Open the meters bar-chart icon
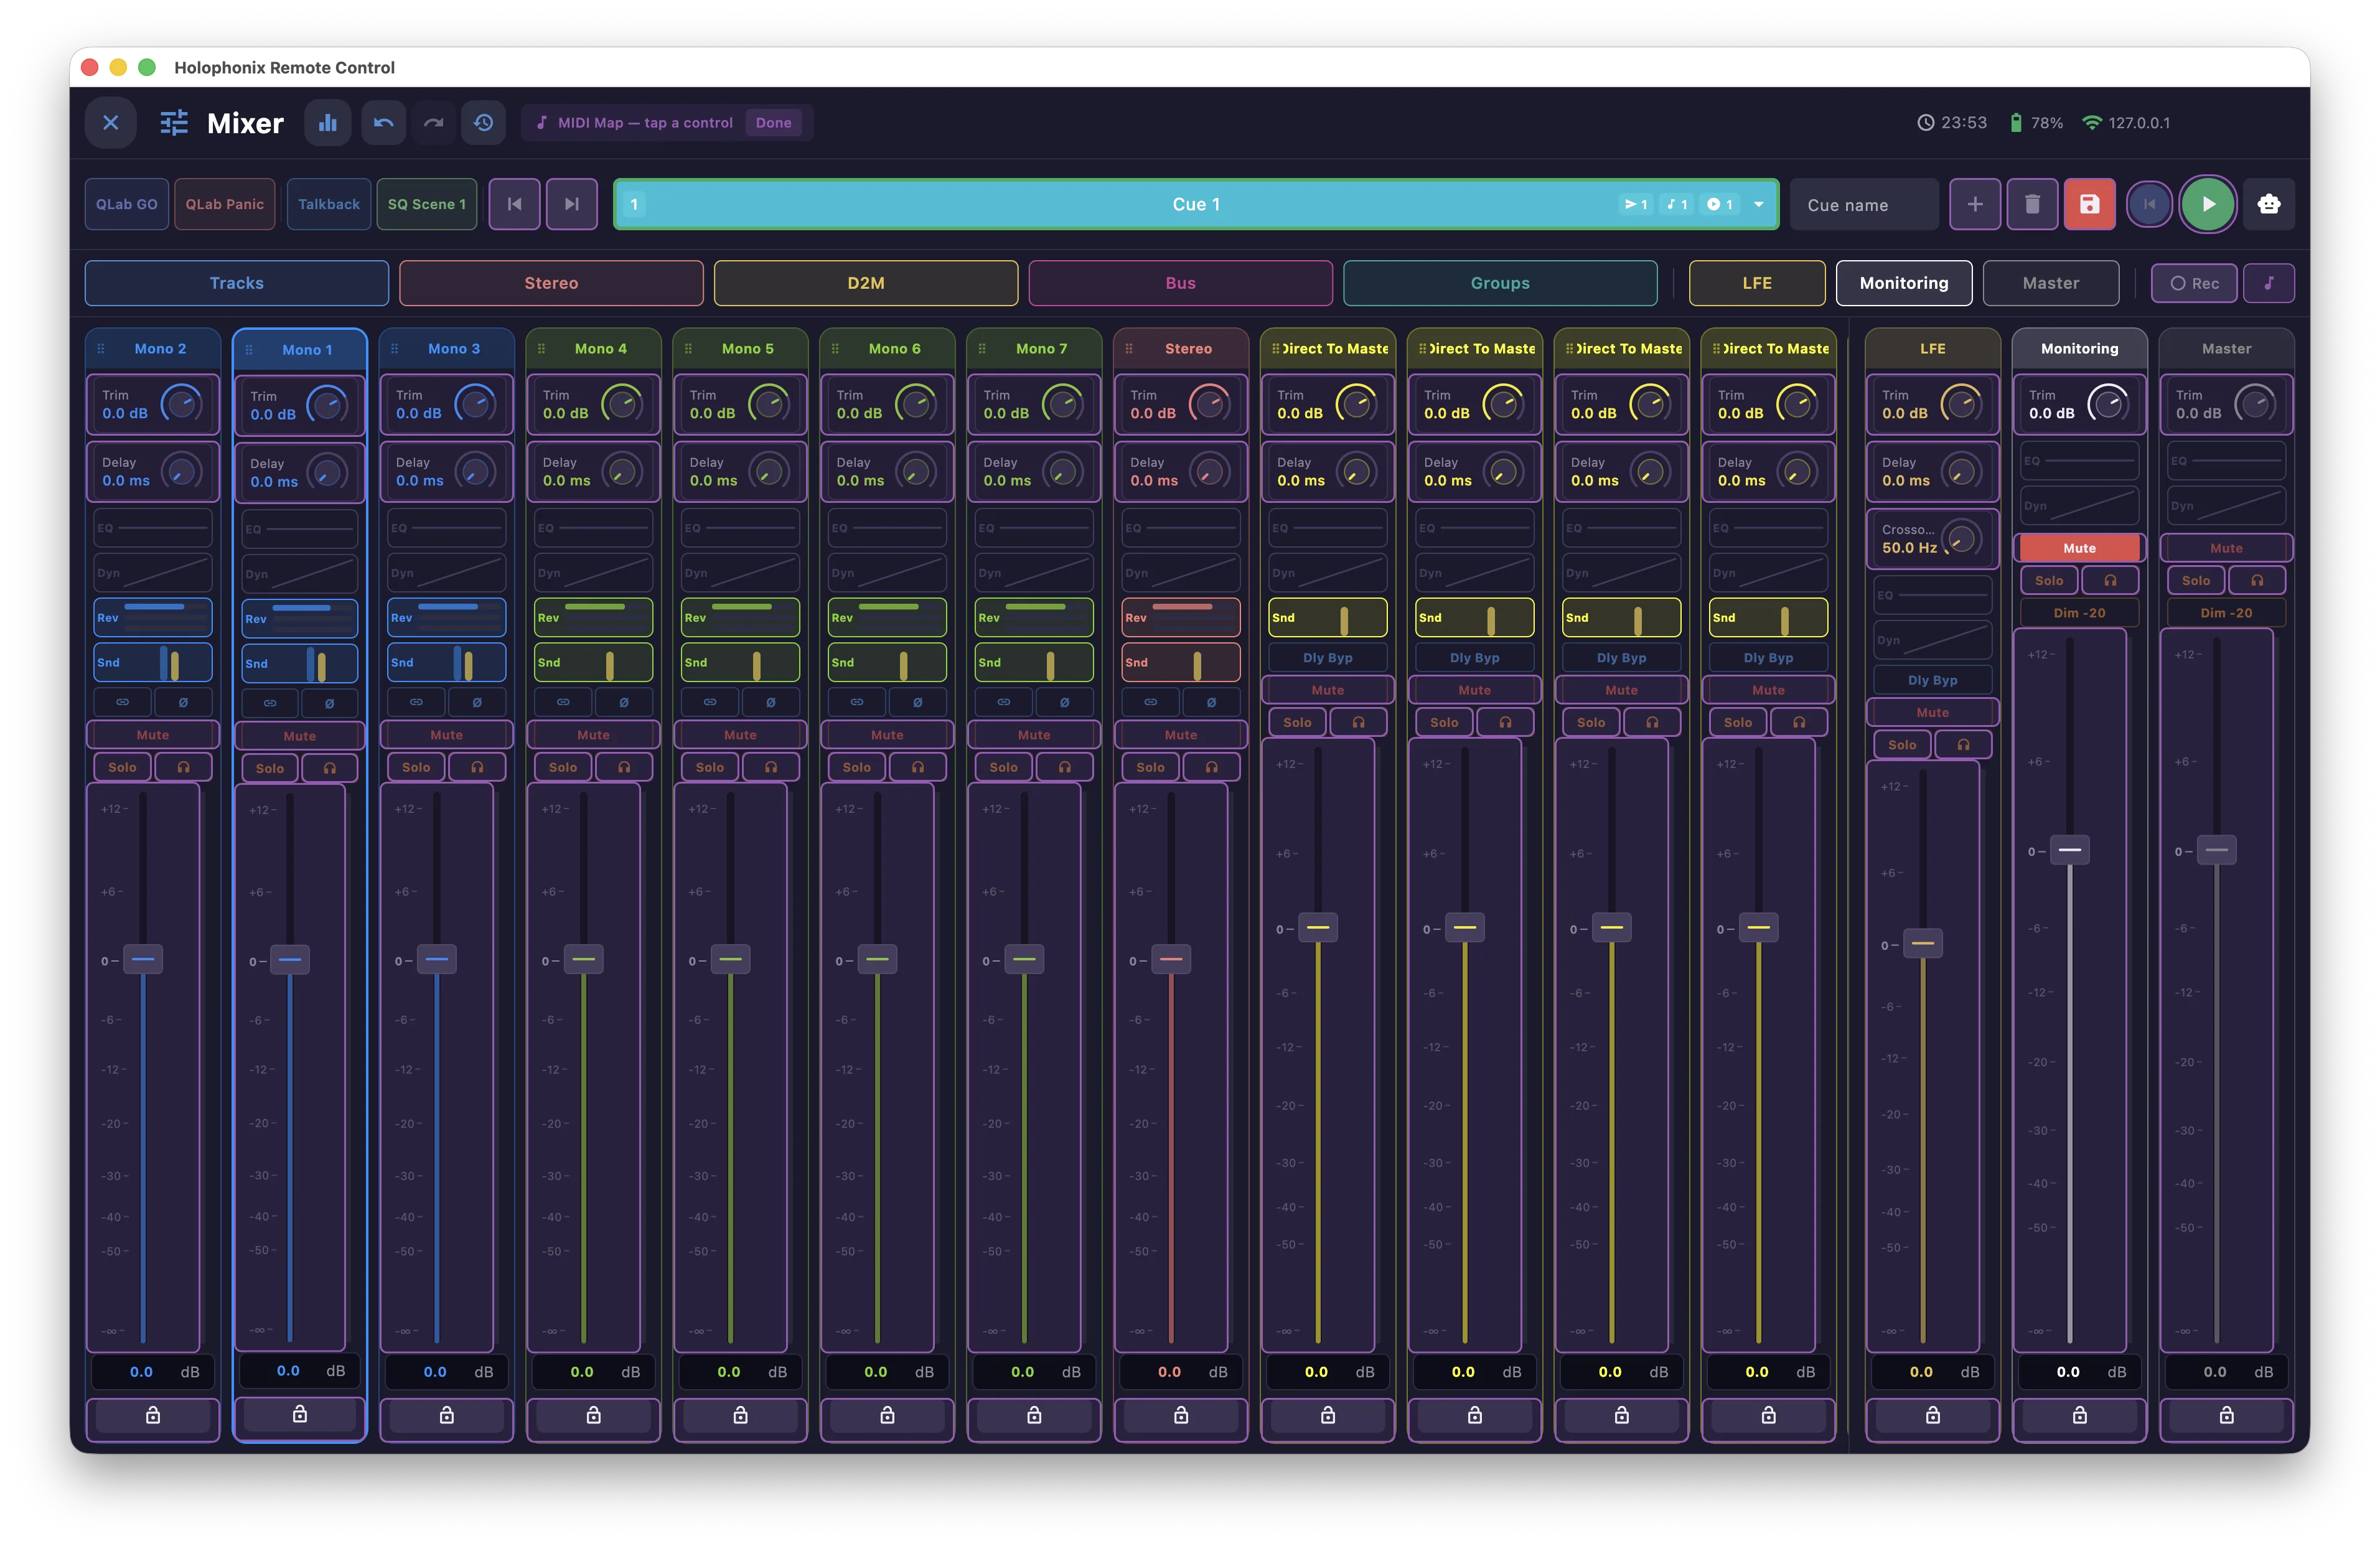This screenshot has height=1546, width=2380. click(328, 123)
